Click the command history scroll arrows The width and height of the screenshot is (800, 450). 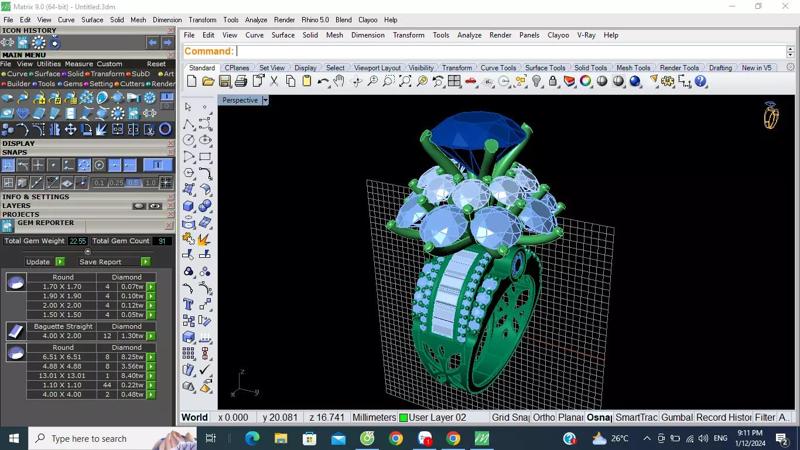pos(790,52)
